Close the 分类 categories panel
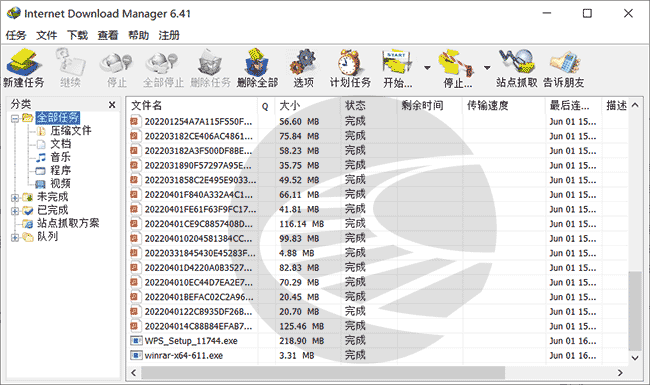This screenshot has width=650, height=385. tap(112, 105)
